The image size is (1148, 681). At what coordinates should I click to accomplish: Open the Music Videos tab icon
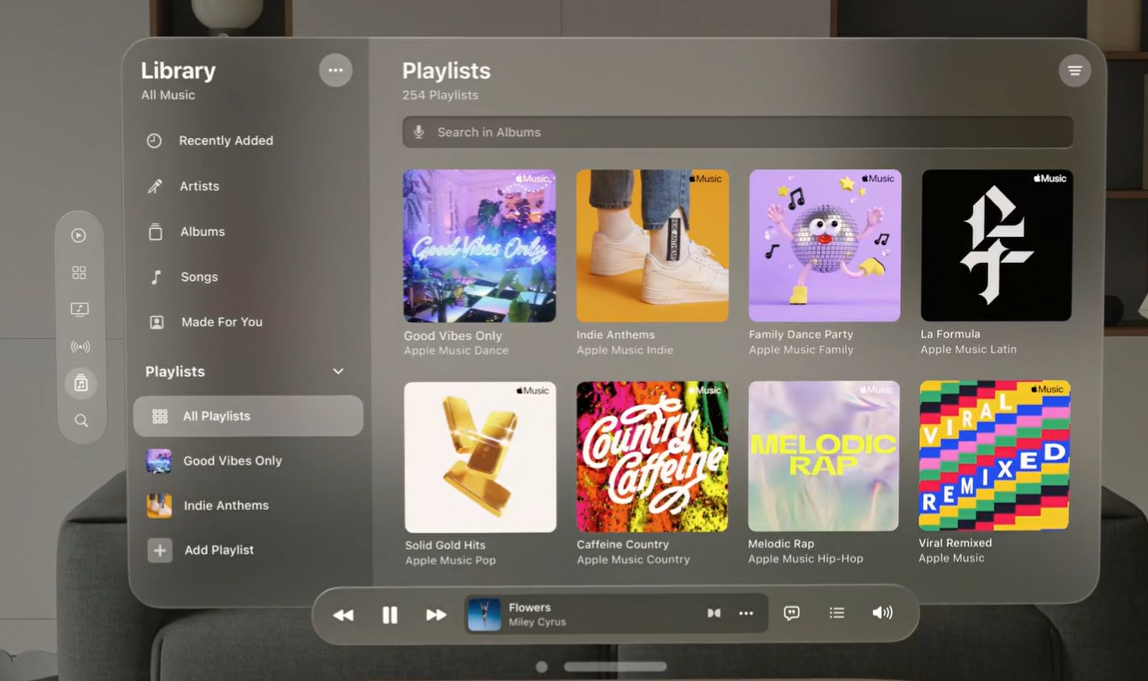point(79,309)
